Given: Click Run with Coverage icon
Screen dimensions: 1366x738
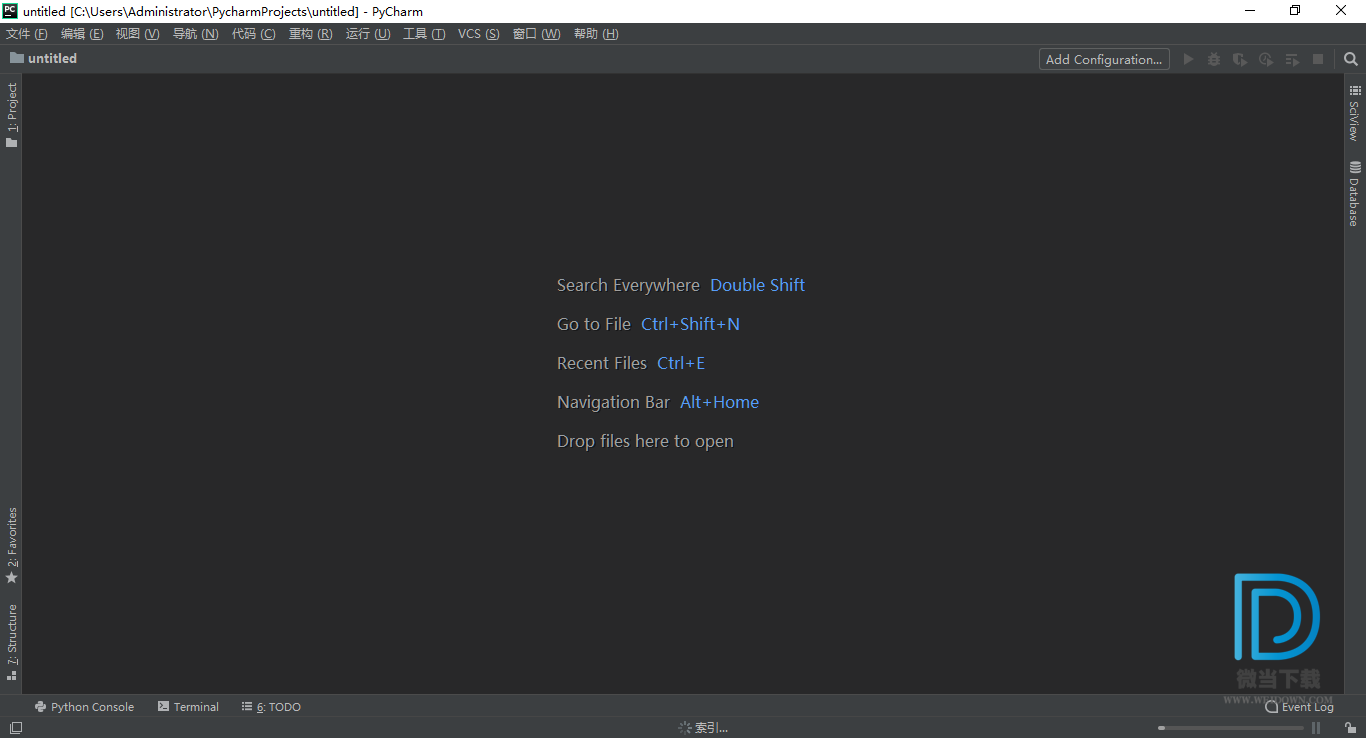Looking at the screenshot, I should click(x=1240, y=59).
